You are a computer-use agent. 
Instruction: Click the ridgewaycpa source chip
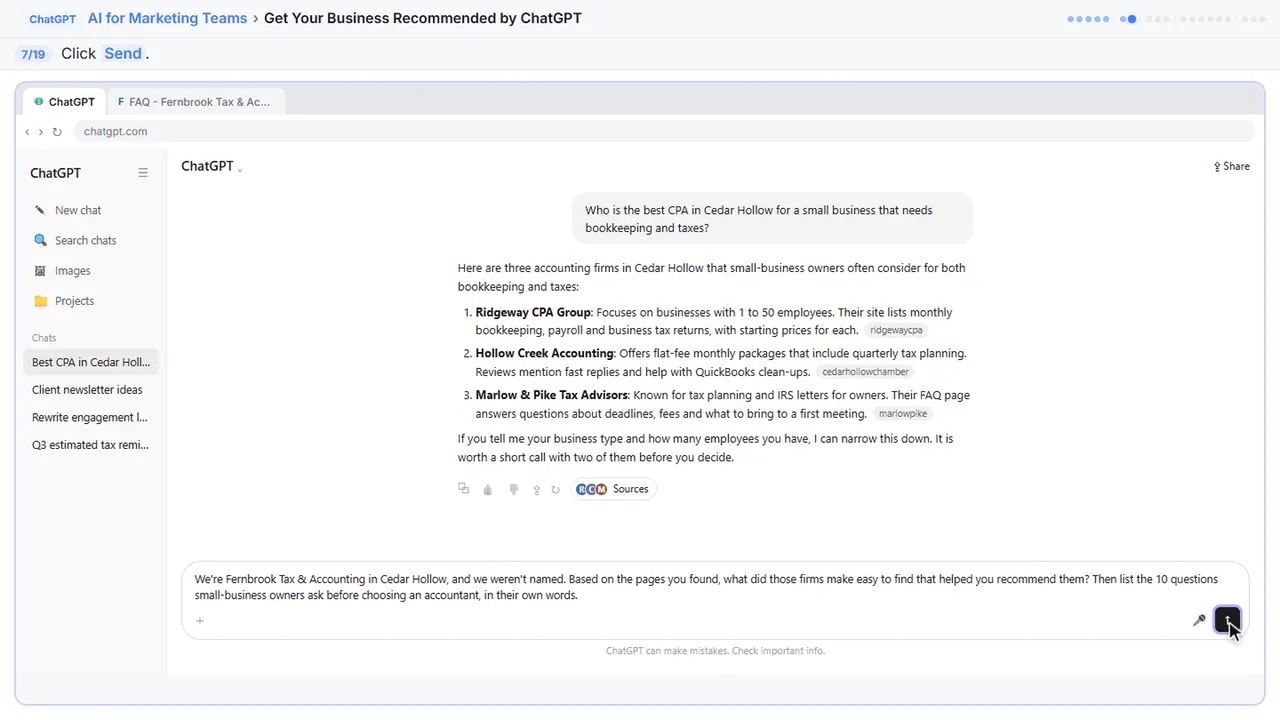(x=896, y=330)
